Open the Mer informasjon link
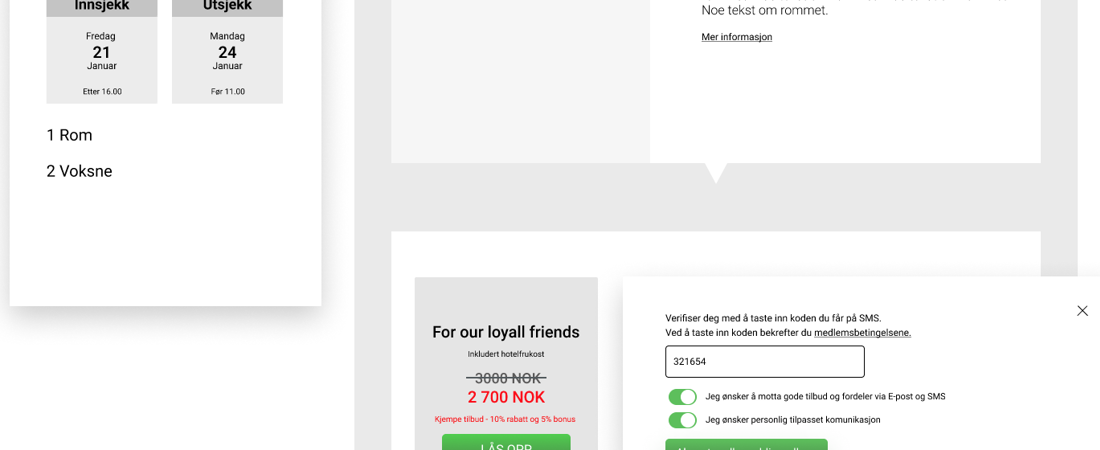The width and height of the screenshot is (1100, 450). [x=736, y=37]
